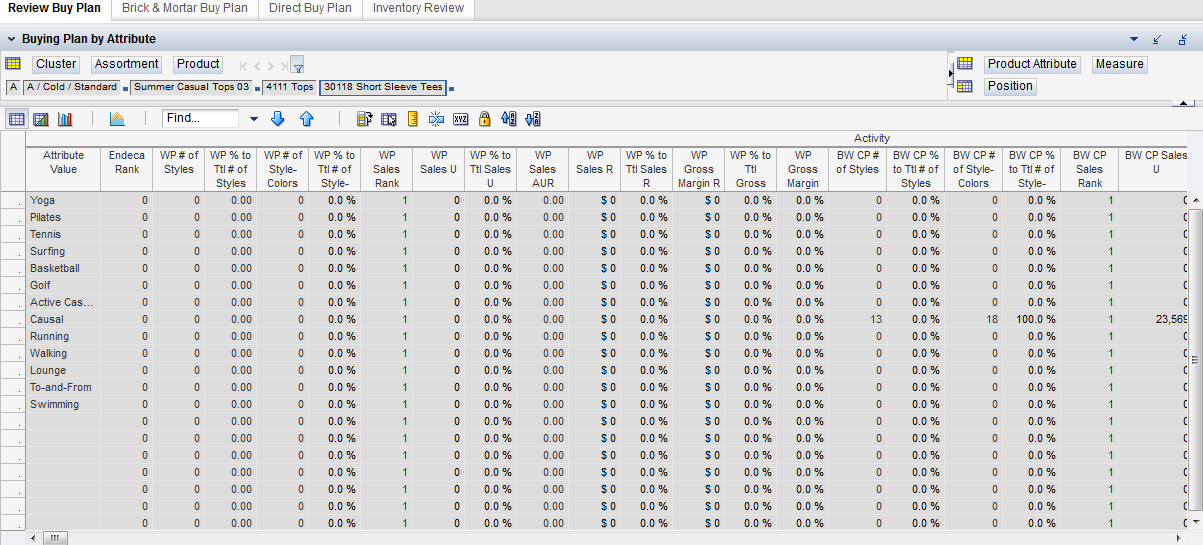Click the vertical scrollbar thumb
The image size is (1203, 545).
(x=1196, y=361)
